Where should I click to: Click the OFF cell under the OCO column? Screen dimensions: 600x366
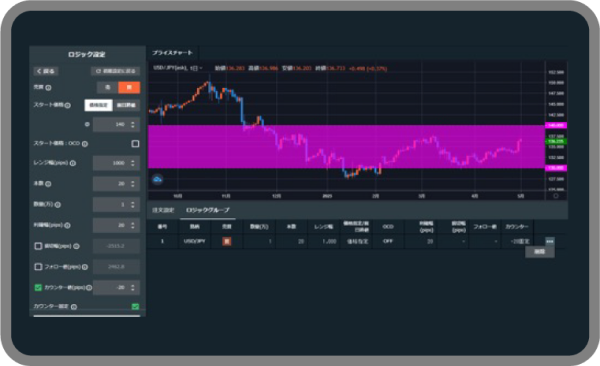388,242
